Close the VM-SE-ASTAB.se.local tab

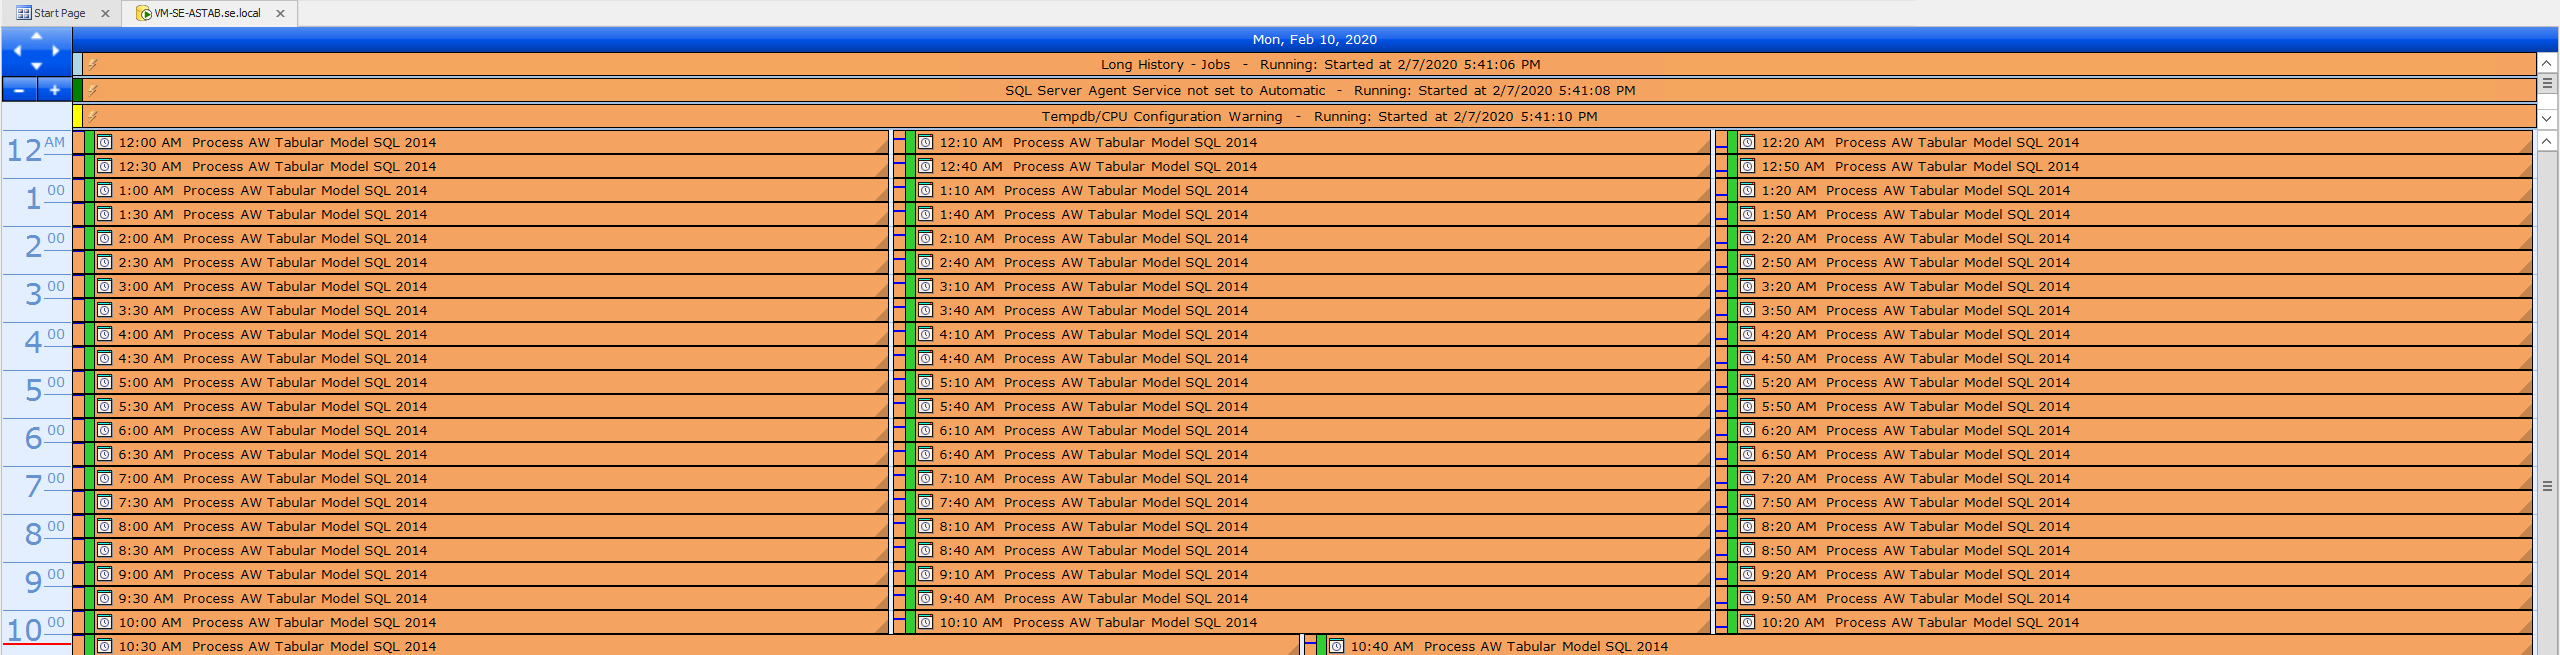(280, 14)
